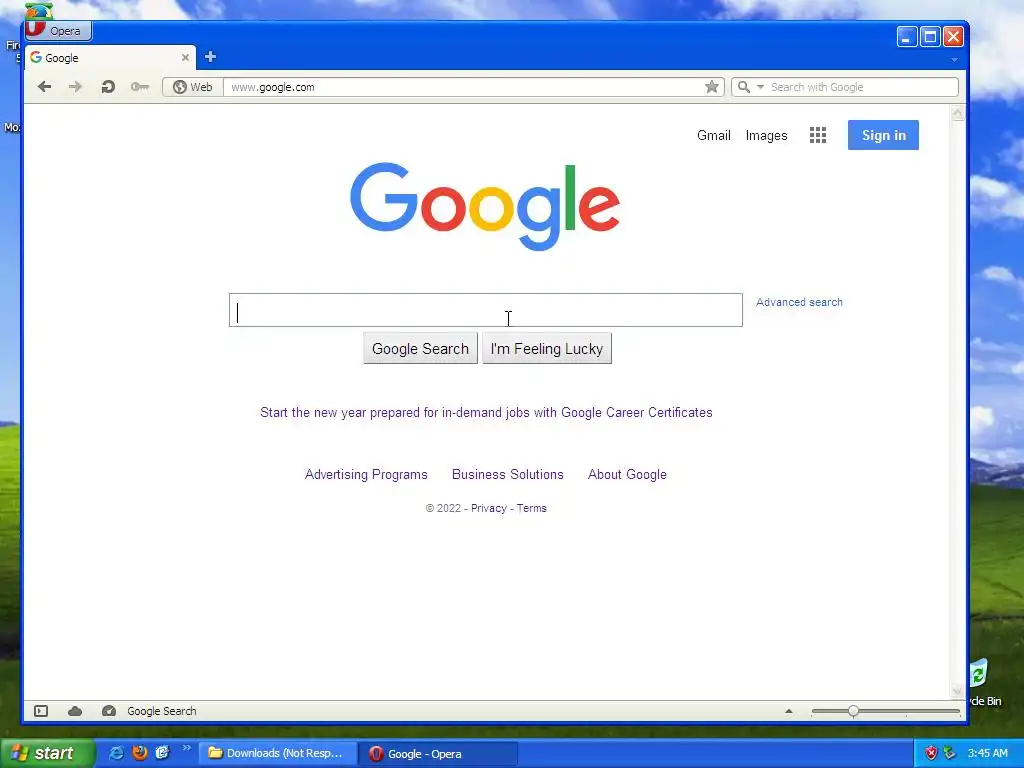Expand the zoom options arrow

789,711
